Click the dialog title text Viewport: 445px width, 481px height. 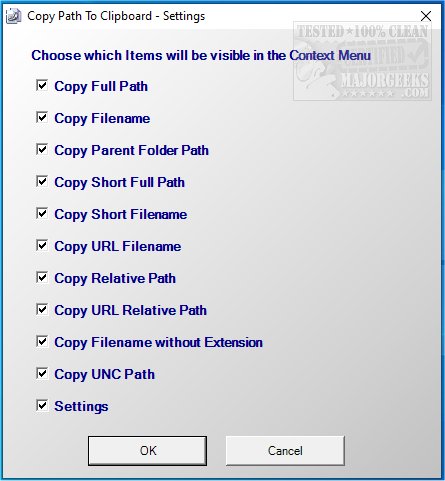pos(116,16)
